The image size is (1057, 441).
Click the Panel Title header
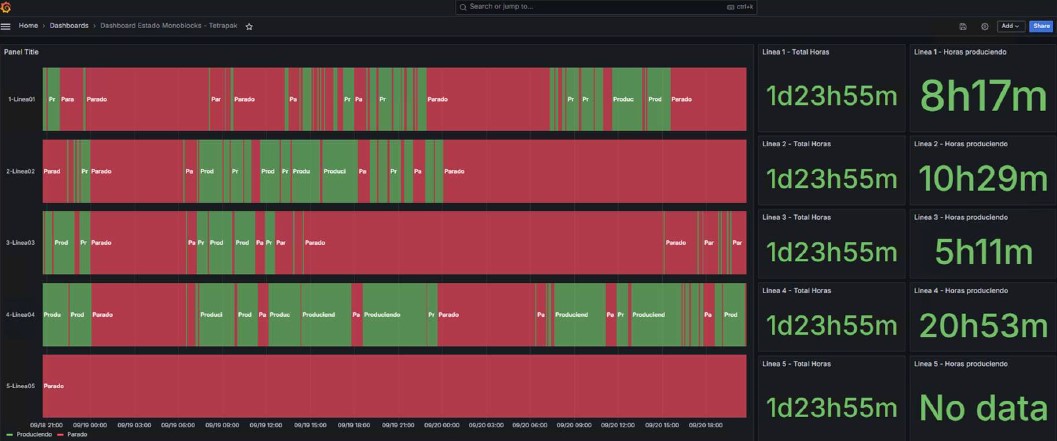21,52
